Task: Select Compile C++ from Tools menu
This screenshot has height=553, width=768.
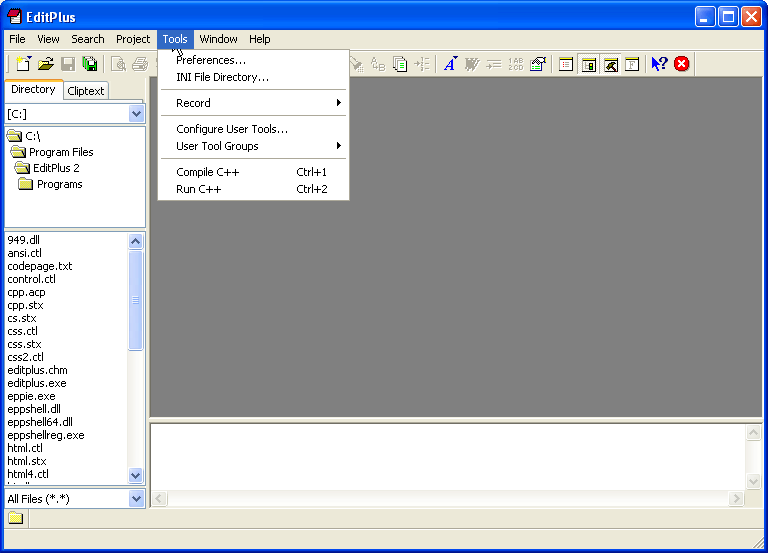Action: pyautogui.click(x=253, y=172)
